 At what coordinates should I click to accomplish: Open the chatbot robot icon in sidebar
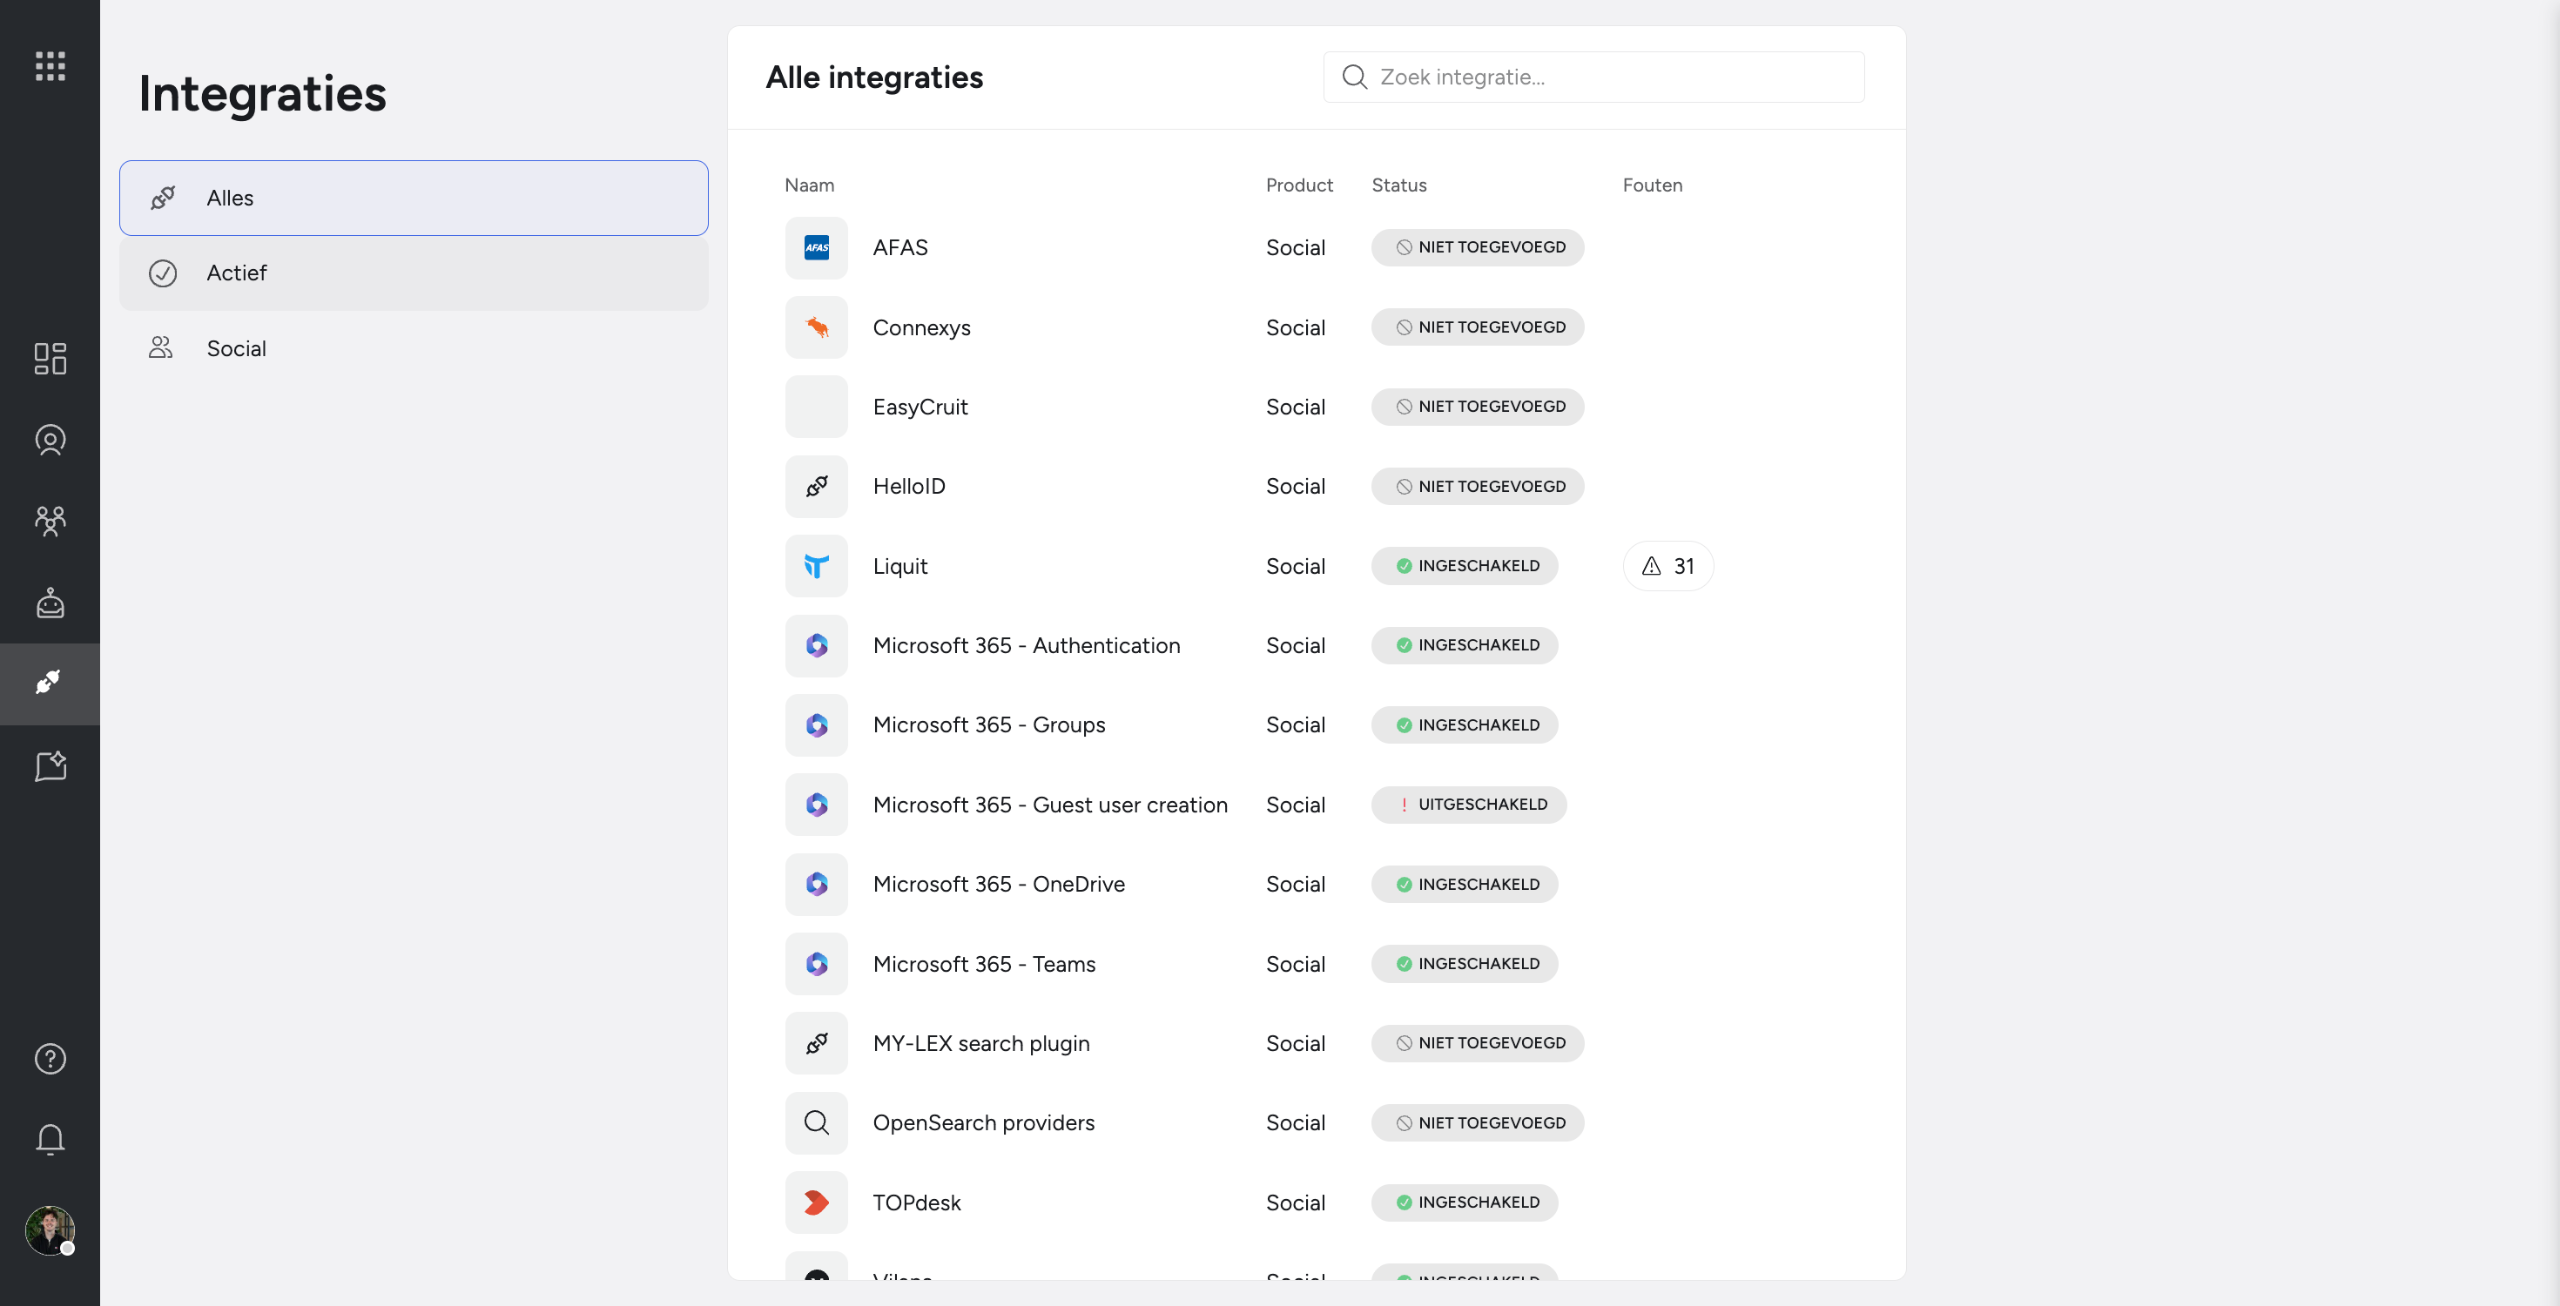coord(50,603)
